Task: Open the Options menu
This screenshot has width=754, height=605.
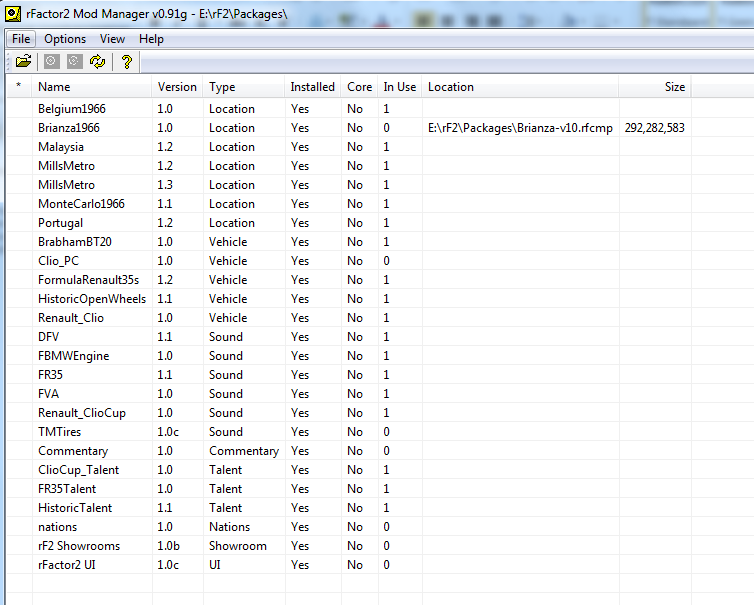Action: tap(65, 39)
